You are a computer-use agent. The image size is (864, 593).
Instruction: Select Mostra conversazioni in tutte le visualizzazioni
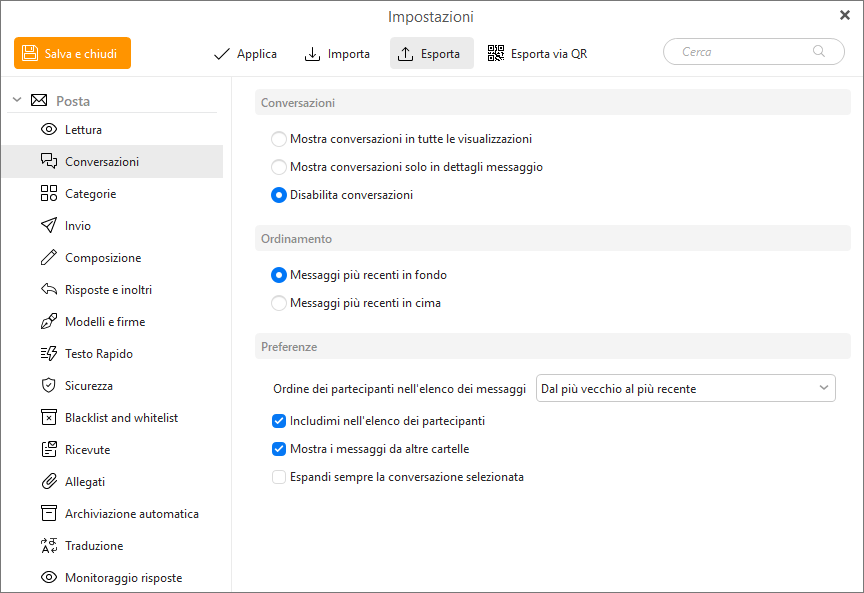click(x=279, y=139)
